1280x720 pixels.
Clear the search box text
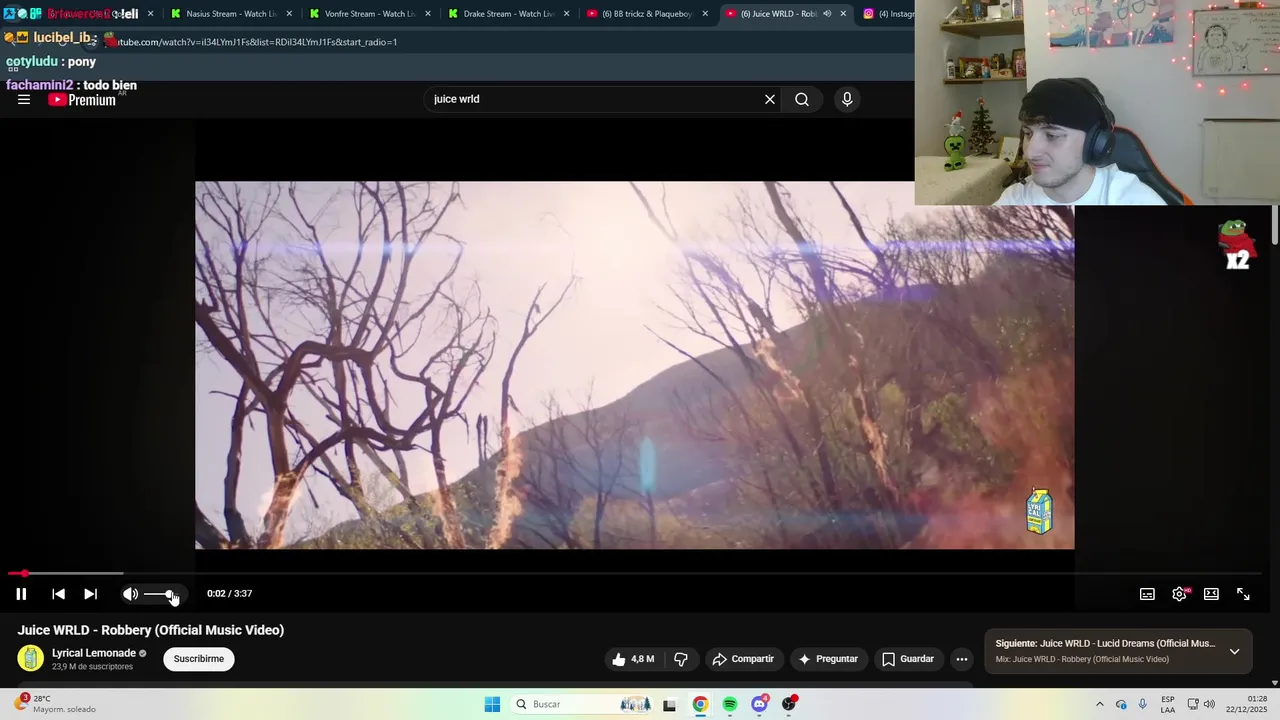[770, 99]
